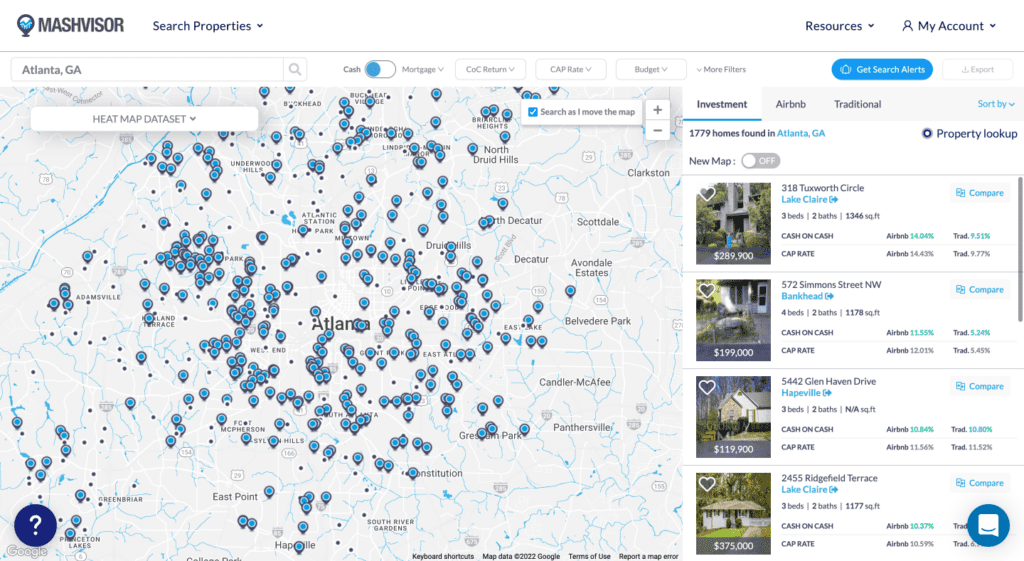This screenshot has width=1024, height=561.
Task: Click the Export button
Action: 978,69
